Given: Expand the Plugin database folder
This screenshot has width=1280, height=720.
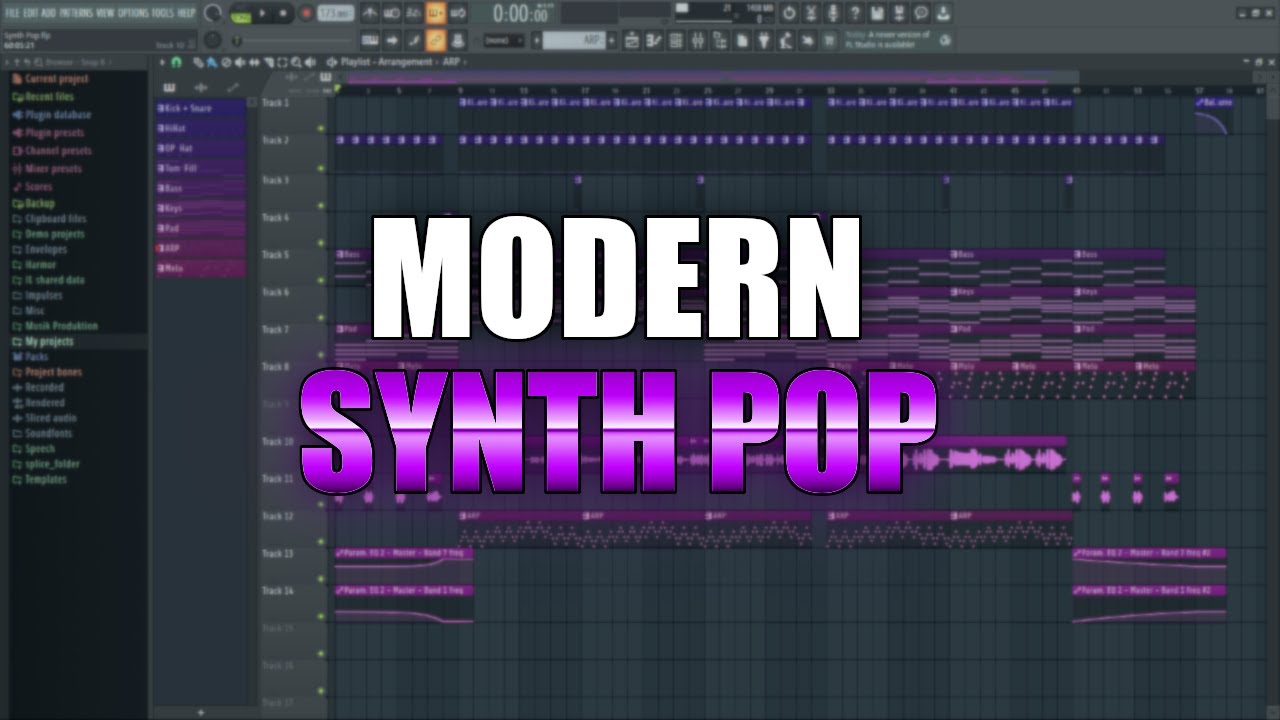Looking at the screenshot, I should [58, 115].
